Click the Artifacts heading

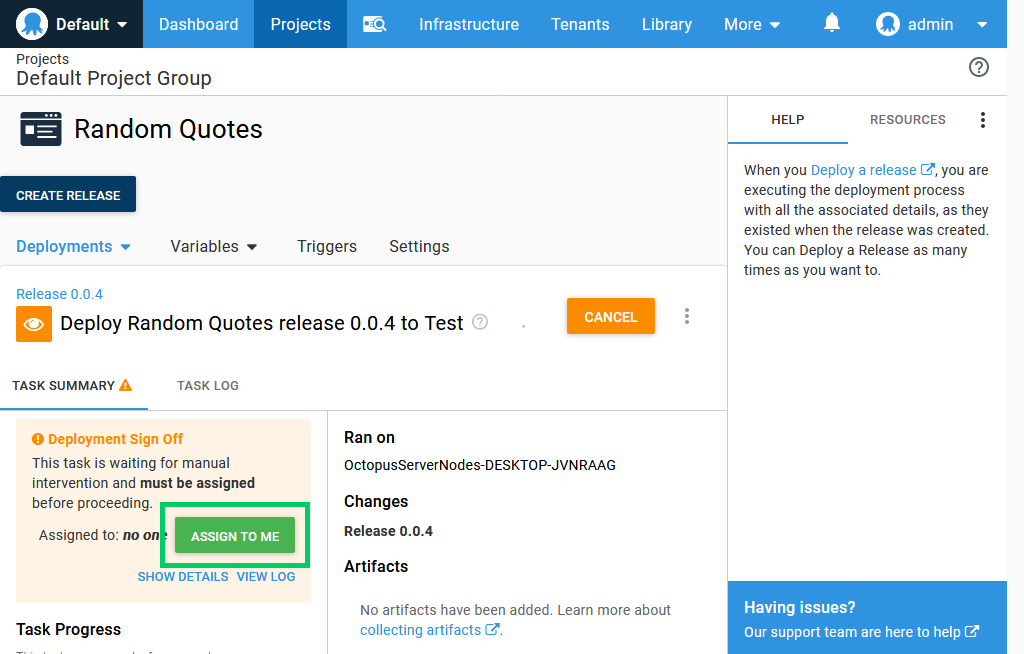pos(376,566)
